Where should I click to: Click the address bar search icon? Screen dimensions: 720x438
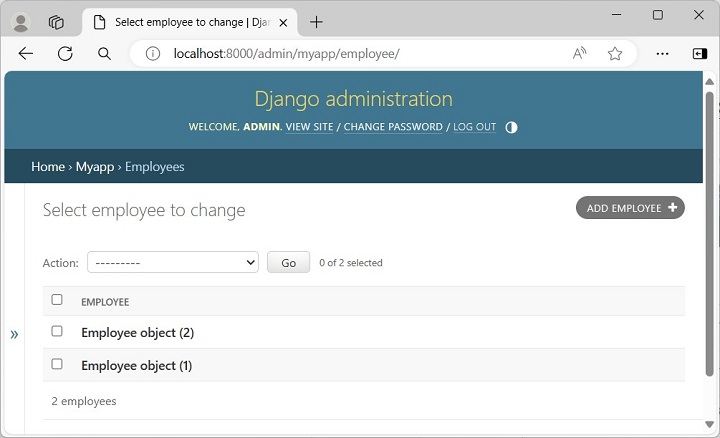(104, 54)
